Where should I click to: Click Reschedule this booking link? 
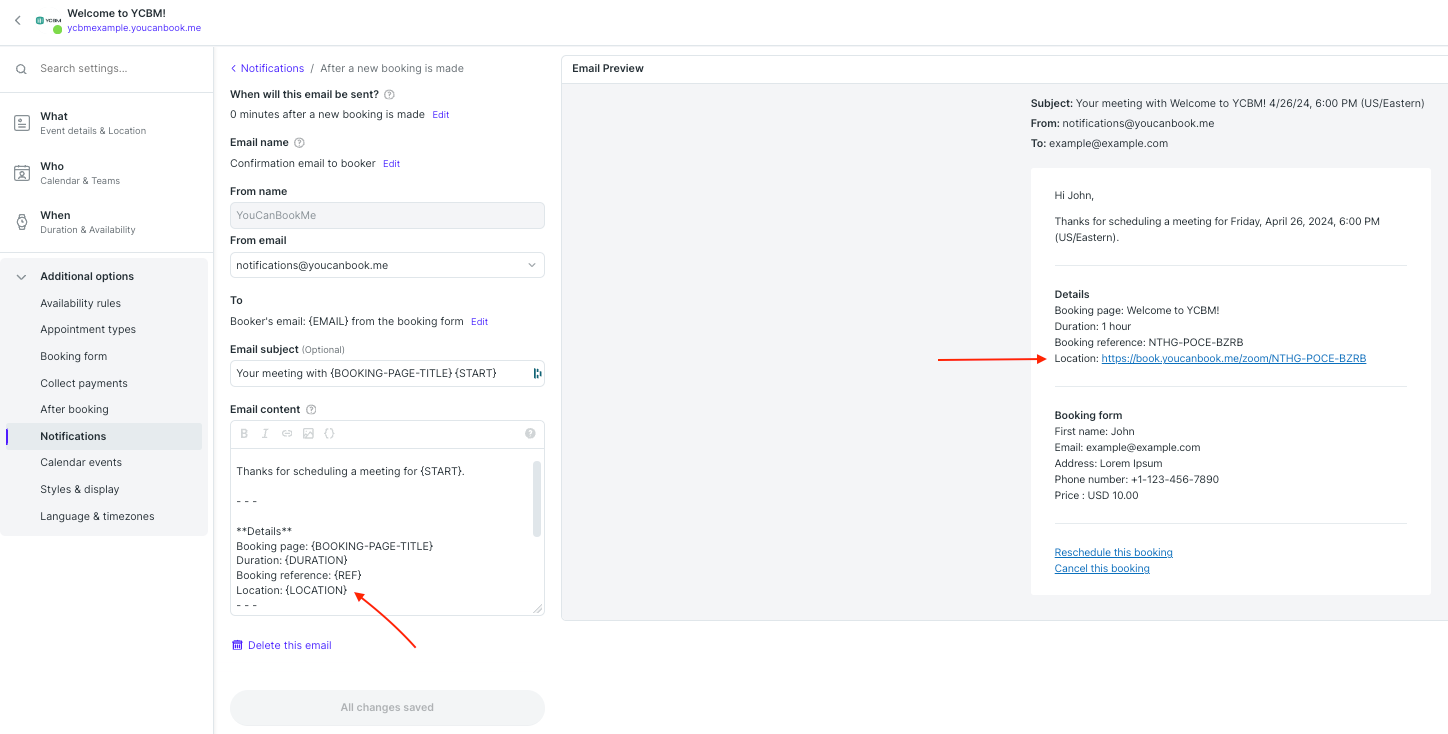coord(1113,552)
